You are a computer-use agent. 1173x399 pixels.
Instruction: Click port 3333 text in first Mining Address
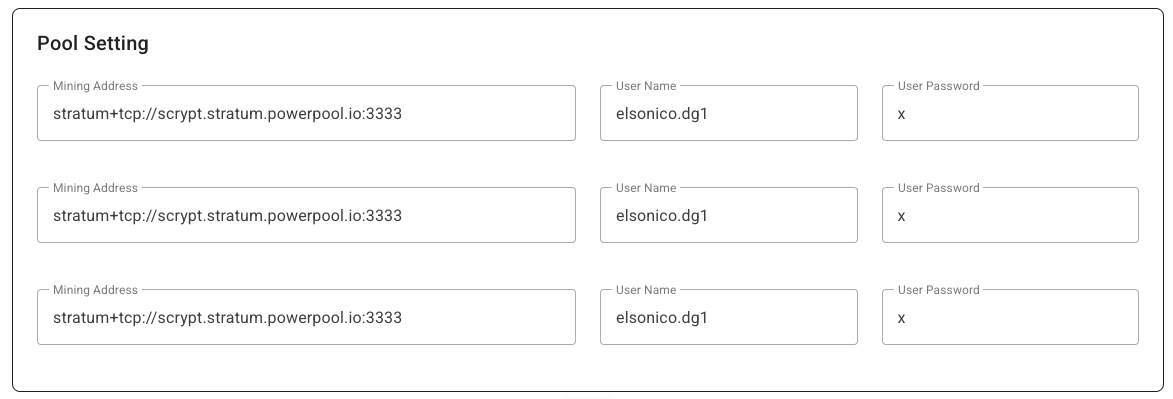pyautogui.click(x=386, y=114)
